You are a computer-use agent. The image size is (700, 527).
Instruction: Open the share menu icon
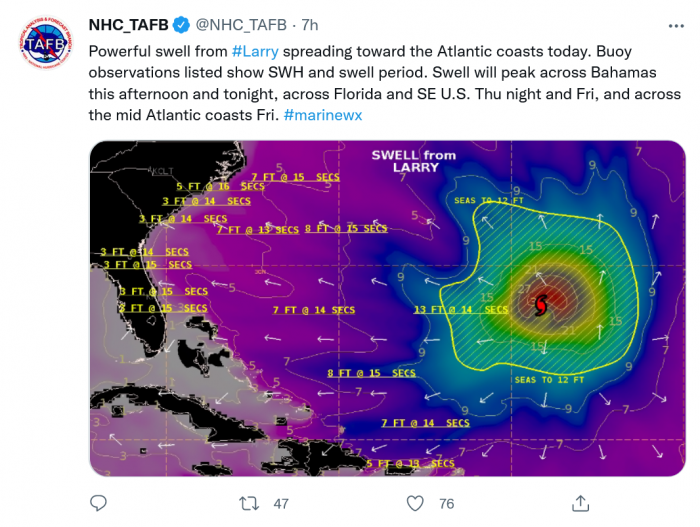(581, 503)
